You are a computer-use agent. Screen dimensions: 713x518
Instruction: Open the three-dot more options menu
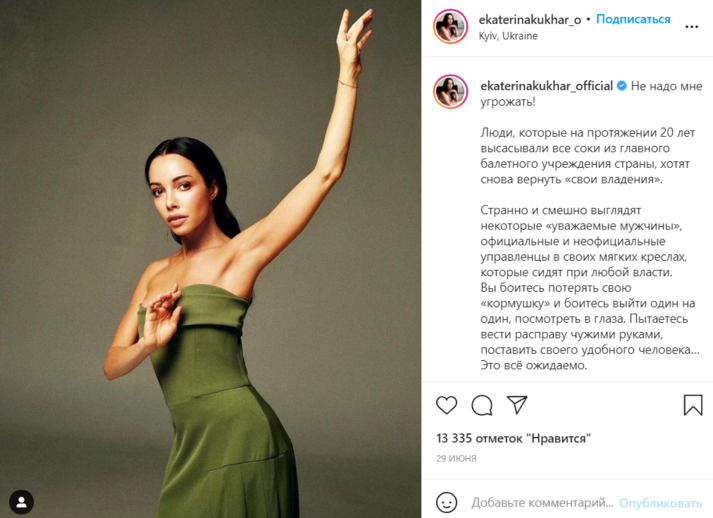point(692,27)
